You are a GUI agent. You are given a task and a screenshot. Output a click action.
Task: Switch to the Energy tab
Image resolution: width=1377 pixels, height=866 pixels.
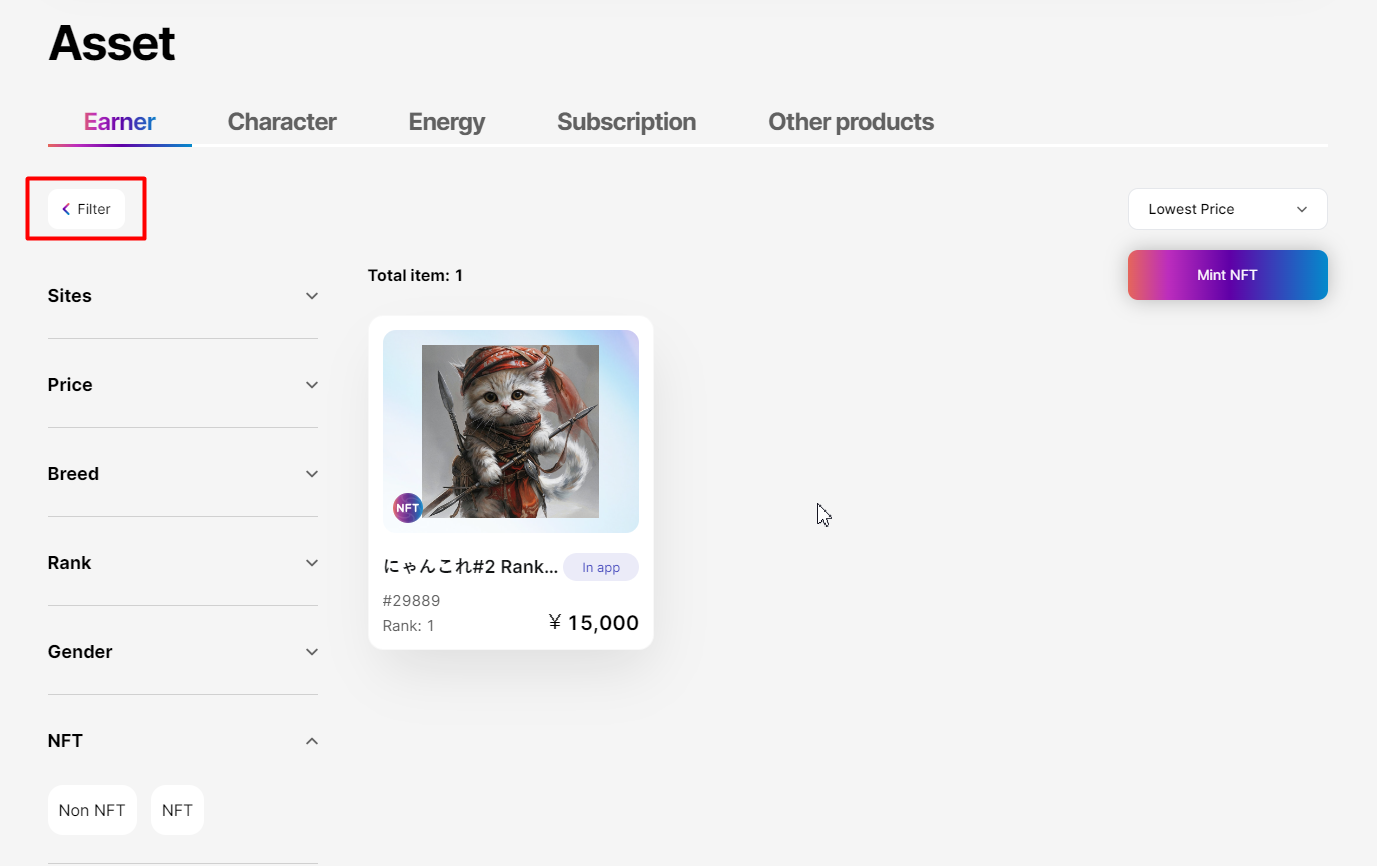(x=446, y=122)
